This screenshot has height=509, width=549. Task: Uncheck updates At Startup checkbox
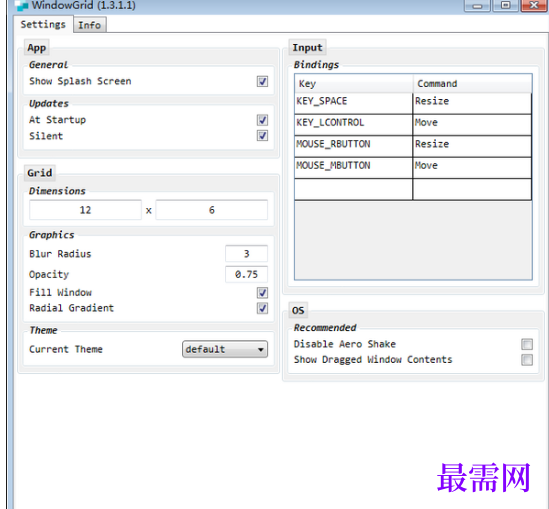pyautogui.click(x=262, y=120)
